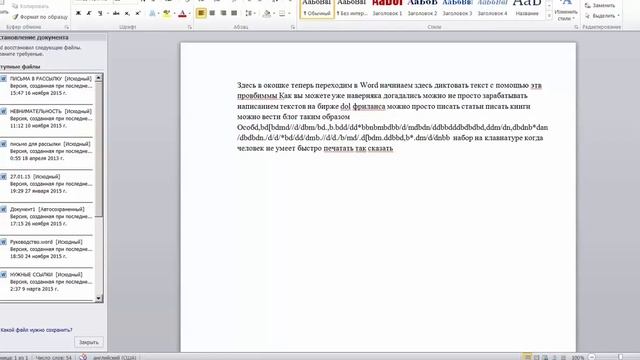640x360 pixels.
Task: Open Изменить стили menu
Action: pyautogui.click(x=566, y=11)
